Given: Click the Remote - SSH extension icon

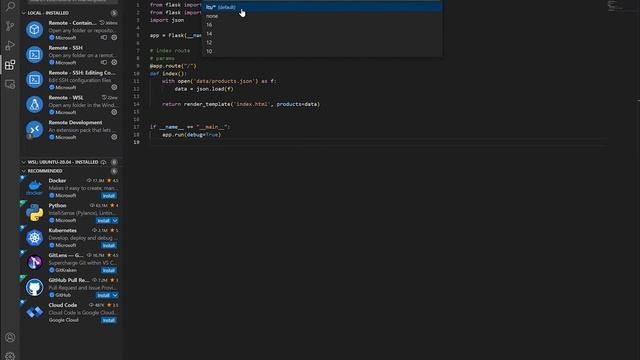Looking at the screenshot, I should [34, 54].
